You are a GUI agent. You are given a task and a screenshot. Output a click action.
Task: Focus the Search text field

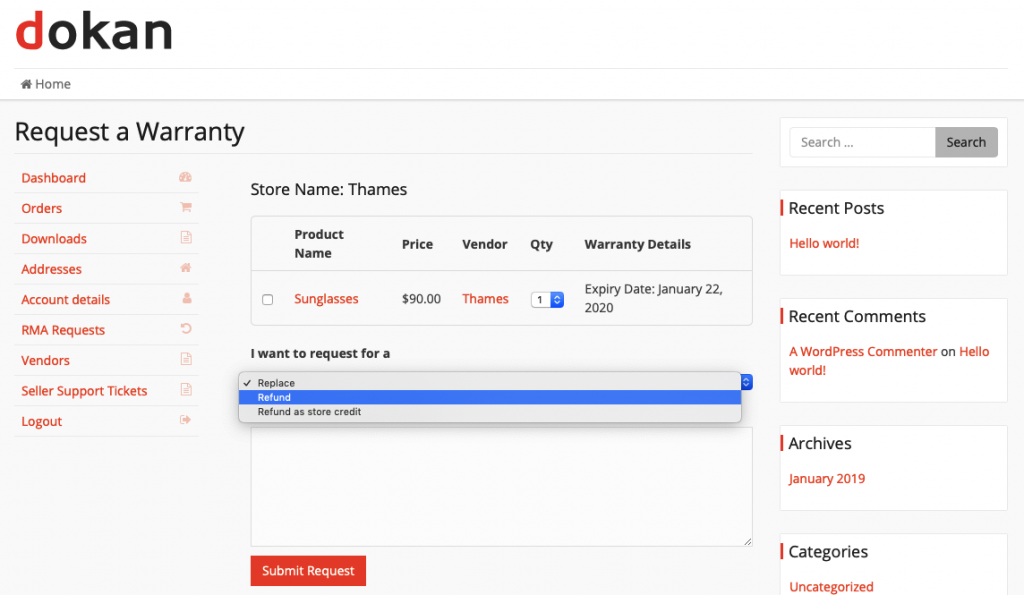click(x=862, y=142)
